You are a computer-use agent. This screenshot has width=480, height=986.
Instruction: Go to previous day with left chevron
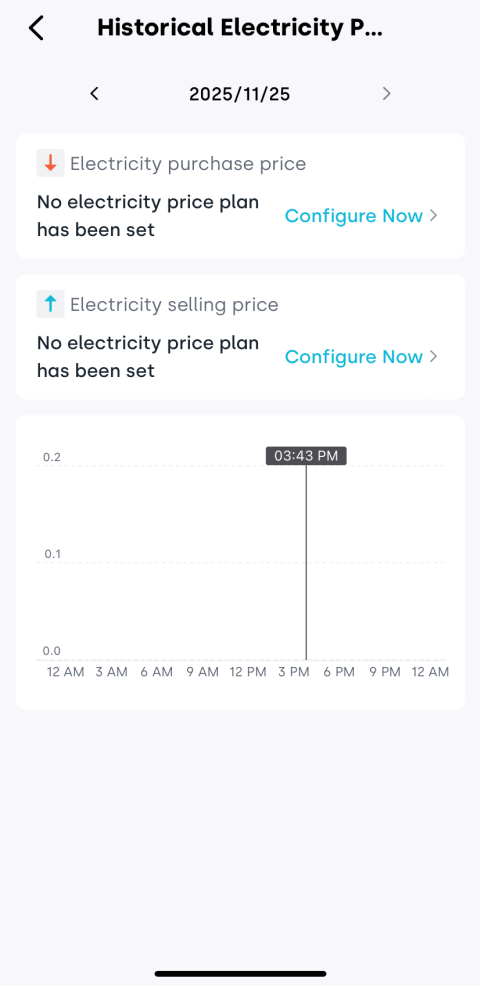[x=94, y=94]
